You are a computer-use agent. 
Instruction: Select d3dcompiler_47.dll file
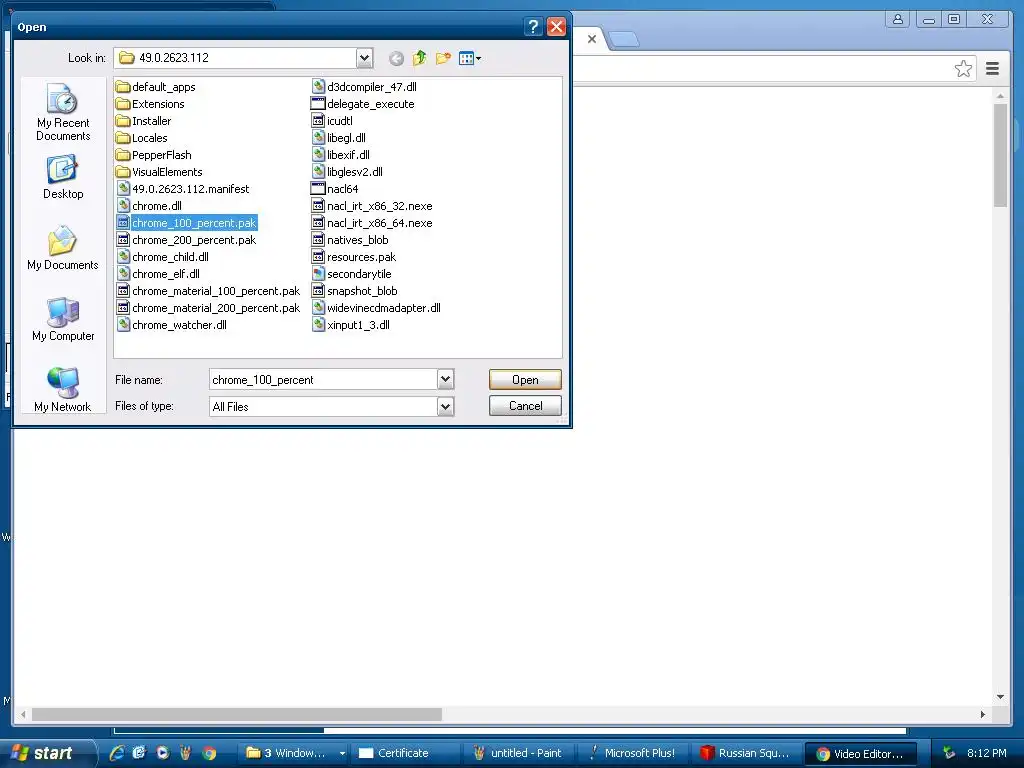point(364,87)
